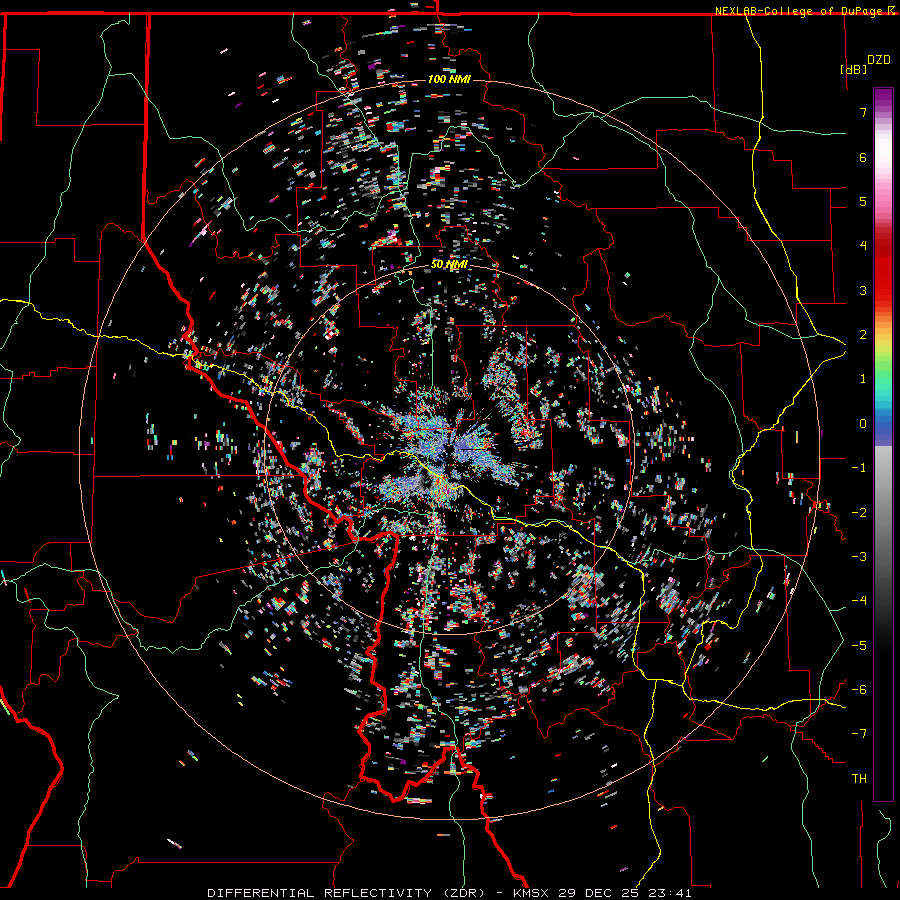Click the NEXLAB-College of DuPage watermark text
This screenshot has width=900, height=900.
coord(804,11)
